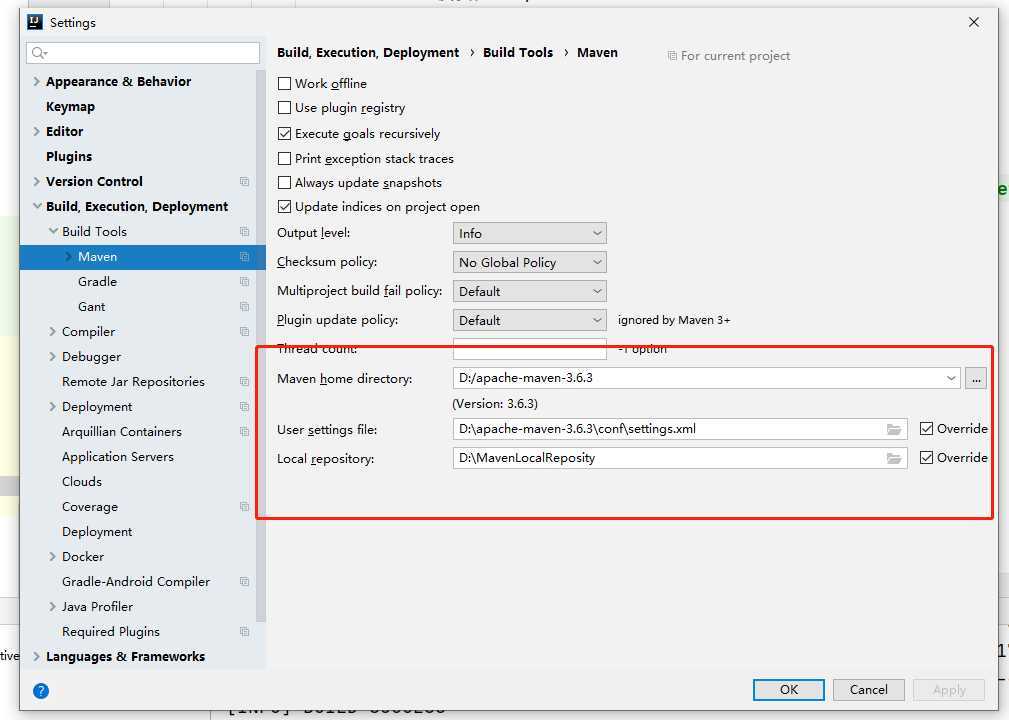
Task: Open the Plugin update policy dropdown
Action: coord(530,320)
